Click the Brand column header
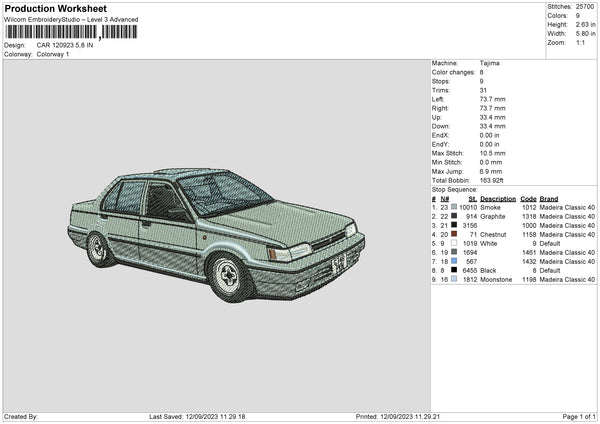 pyautogui.click(x=549, y=198)
